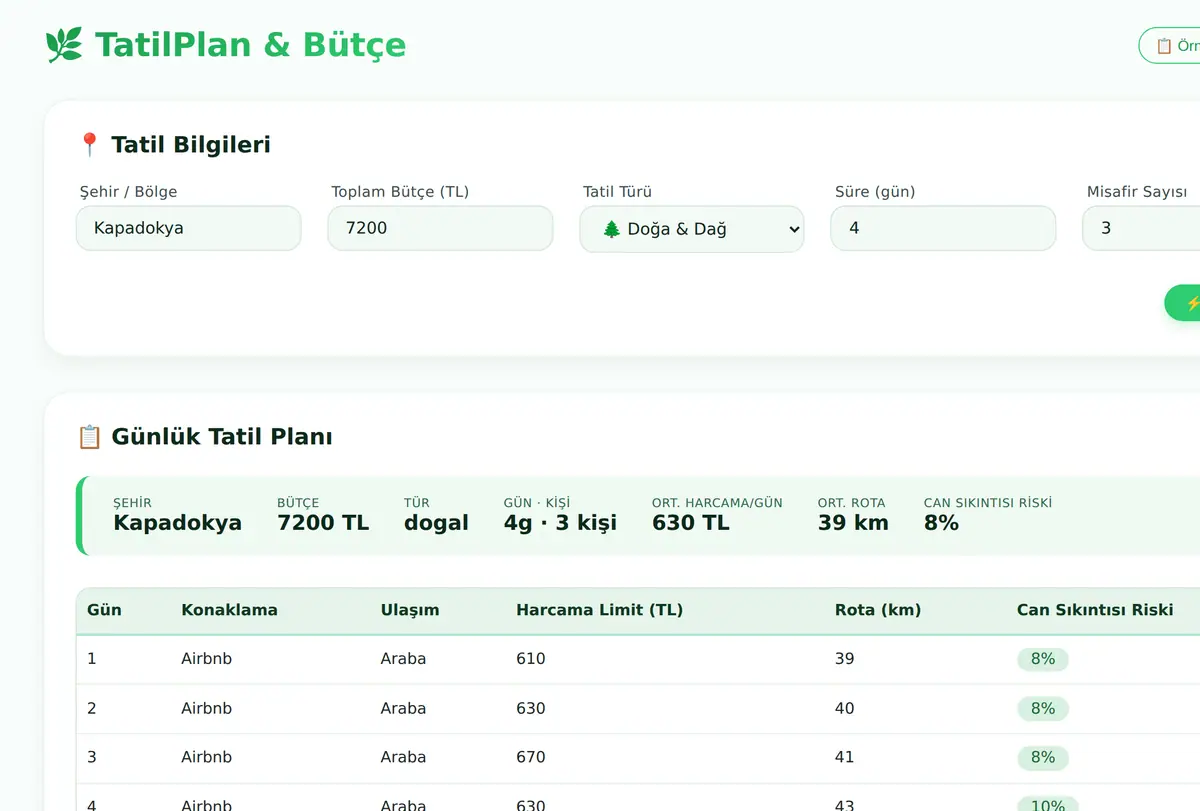Select the Araba cell in day 2 row
The height and width of the screenshot is (811, 1200).
click(x=403, y=708)
